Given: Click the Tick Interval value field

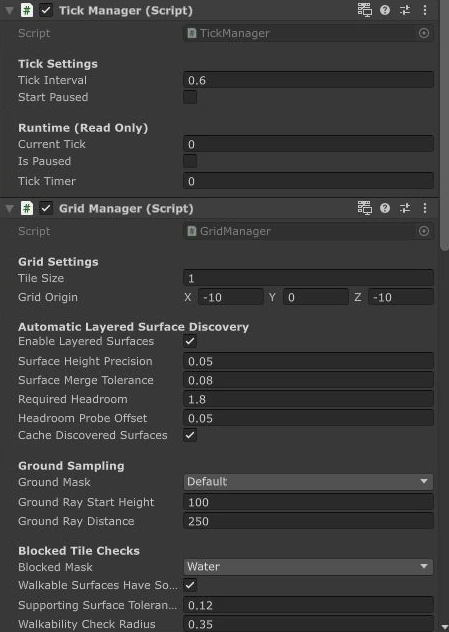Looking at the screenshot, I should pyautogui.click(x=308, y=80).
